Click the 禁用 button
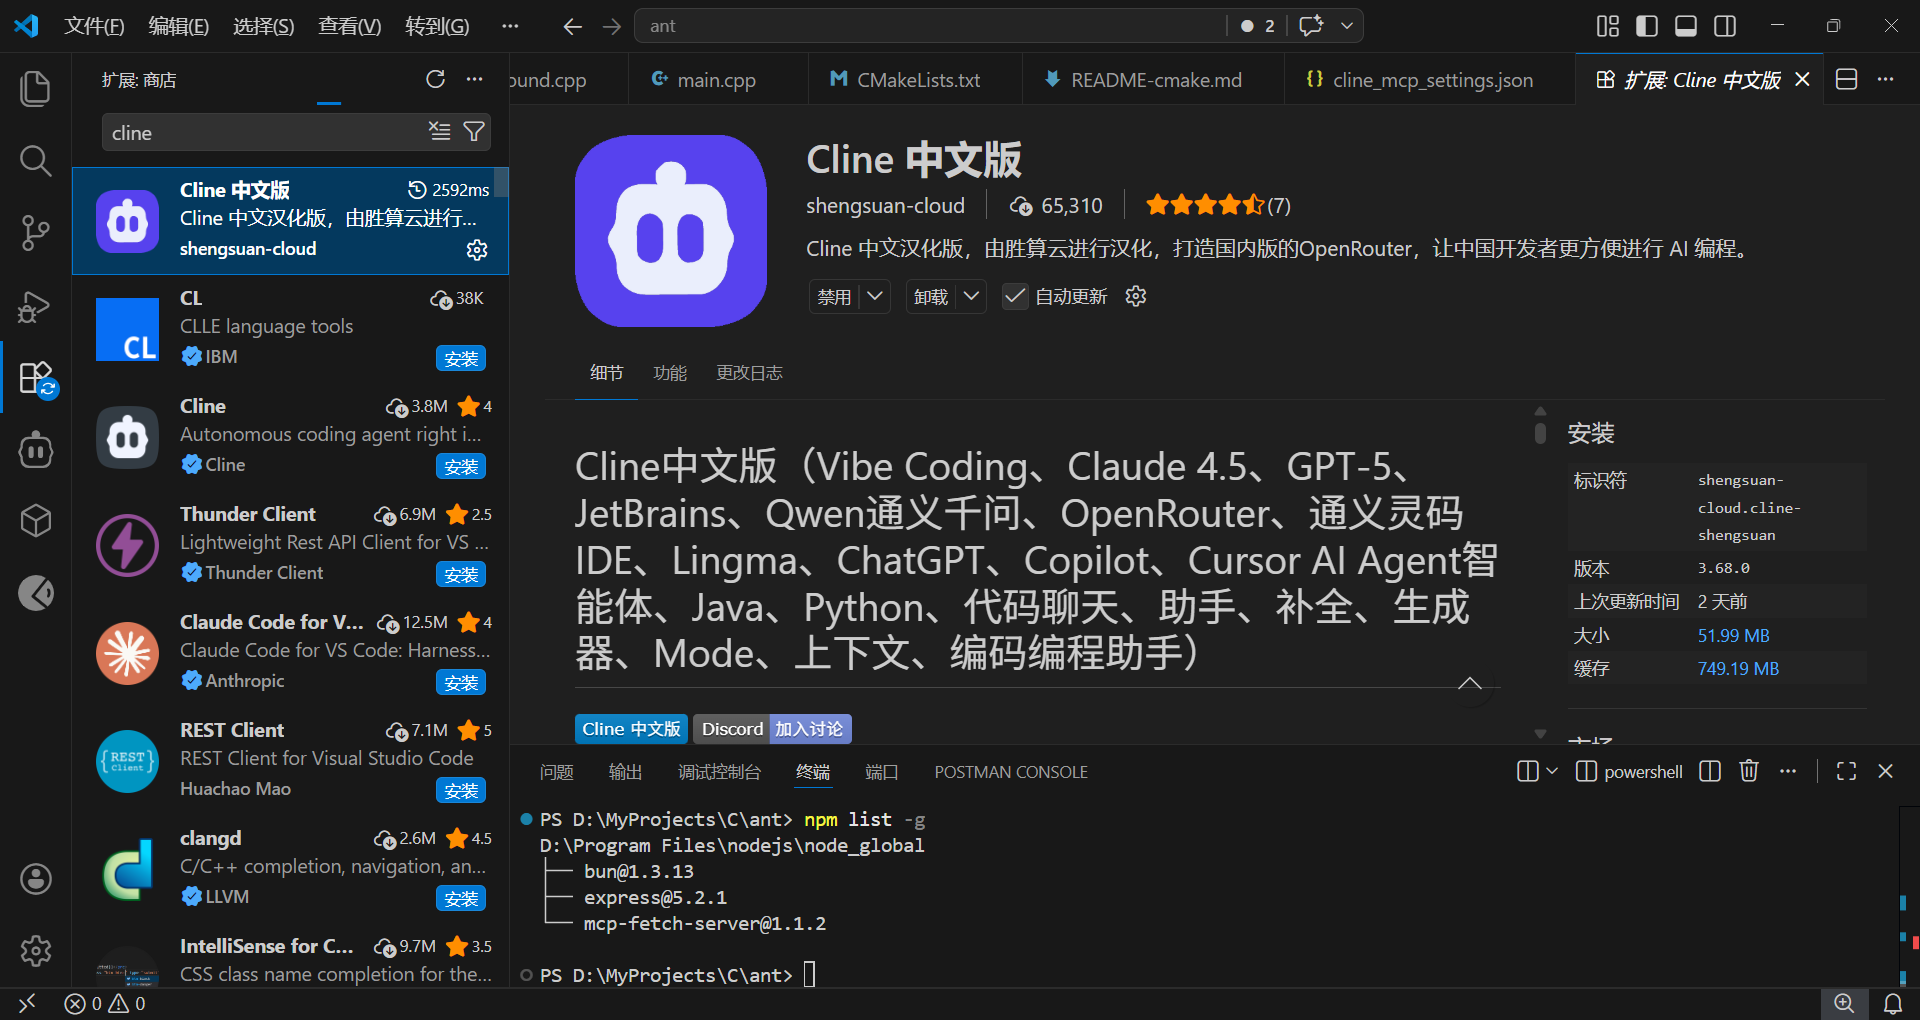This screenshot has width=1920, height=1020. pyautogui.click(x=835, y=296)
